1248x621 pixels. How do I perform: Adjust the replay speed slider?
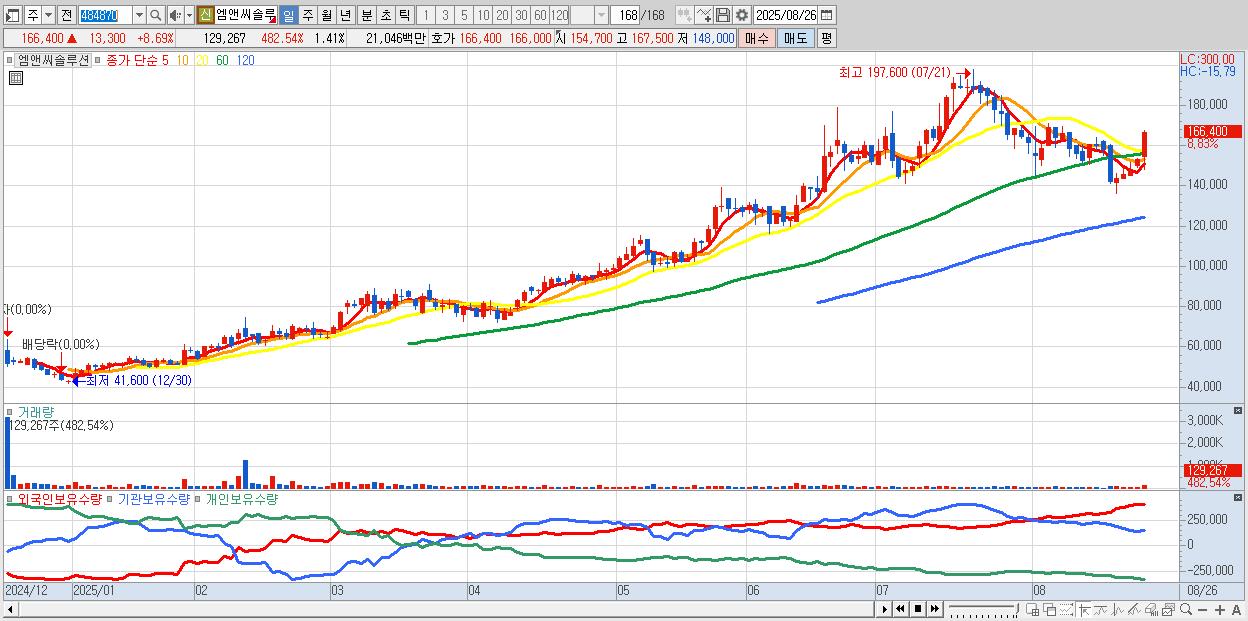983,610
